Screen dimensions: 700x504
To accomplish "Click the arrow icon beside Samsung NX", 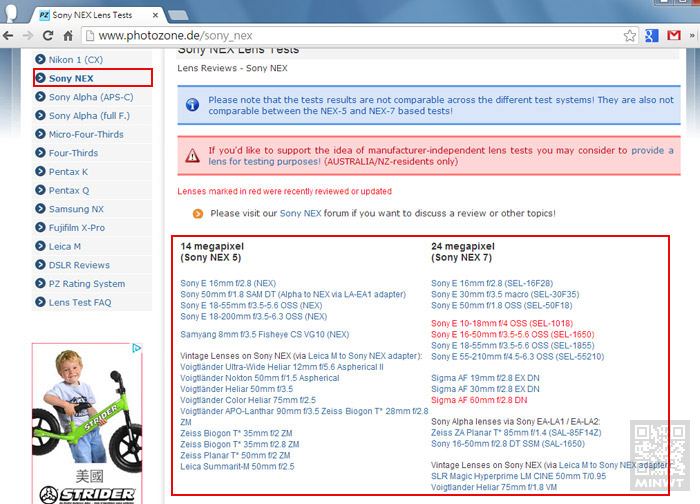I will tap(40, 209).
